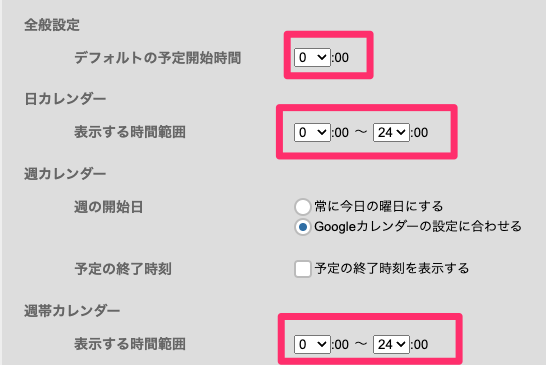
Task: Enable the 予定の終了時刻を表示する checkbox
Action: pyautogui.click(x=303, y=269)
